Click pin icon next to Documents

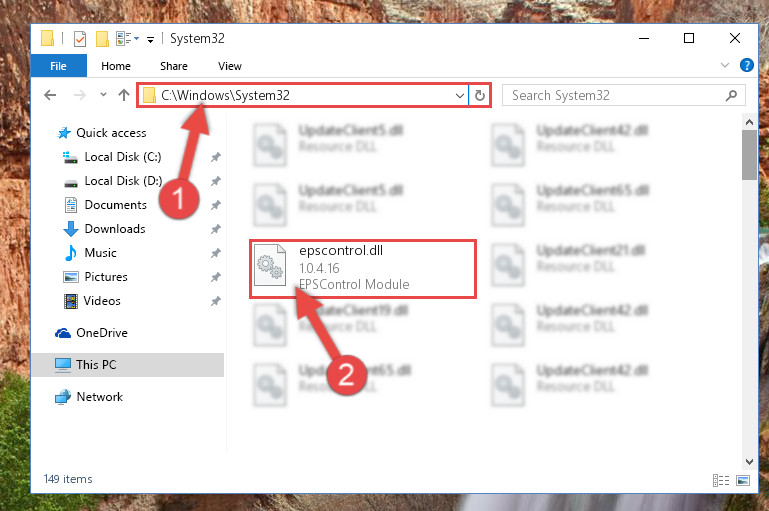tap(215, 205)
